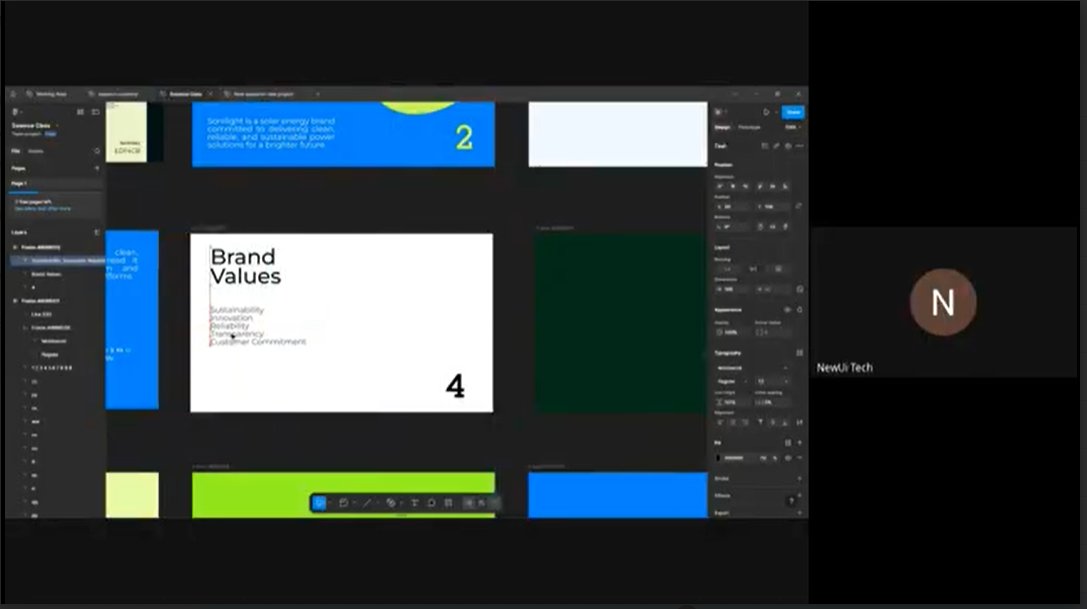The width and height of the screenshot is (1087, 609).
Task: Toggle auto width resizing in Layout section
Action: 727,269
